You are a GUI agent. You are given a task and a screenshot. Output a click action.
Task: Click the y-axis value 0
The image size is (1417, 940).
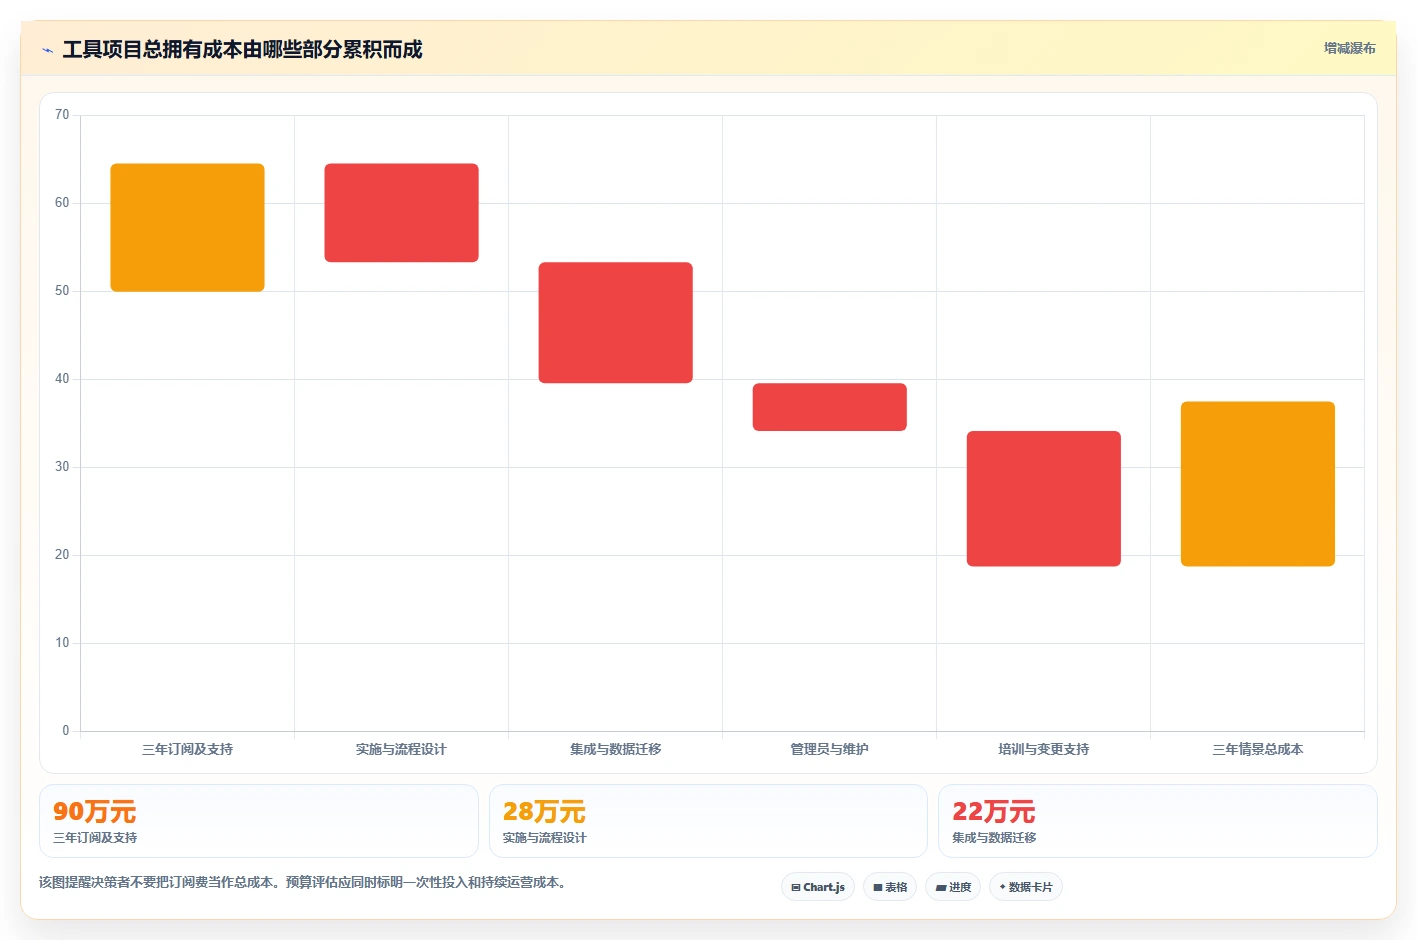click(x=66, y=731)
